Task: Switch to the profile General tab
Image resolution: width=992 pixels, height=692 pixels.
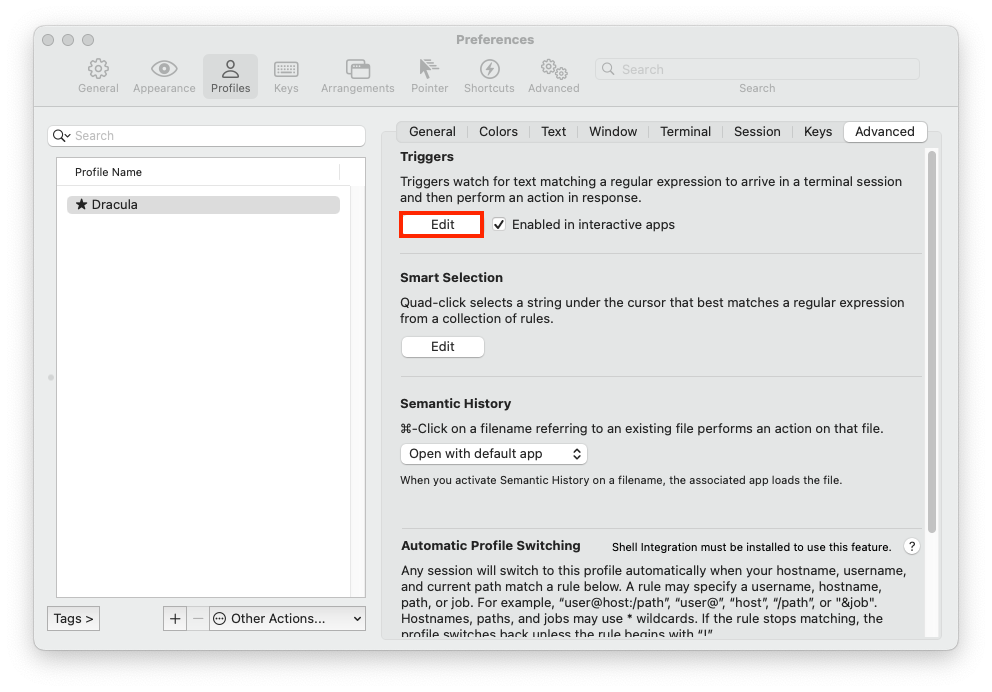Action: click(x=432, y=132)
